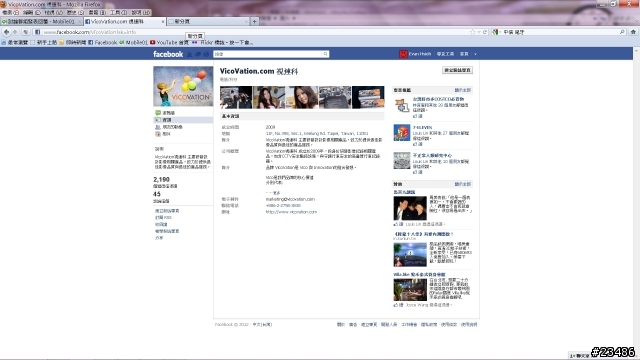Viewport: 640px width, 360px height.
Task: Click the 7-ELEVEN page name link
Action: [422, 127]
